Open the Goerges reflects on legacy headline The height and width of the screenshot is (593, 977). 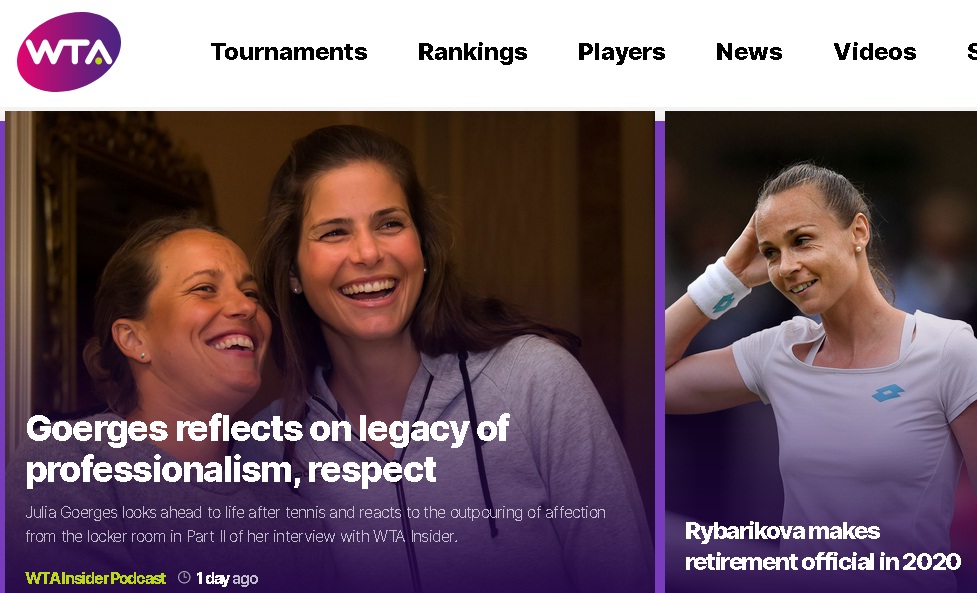(x=267, y=448)
